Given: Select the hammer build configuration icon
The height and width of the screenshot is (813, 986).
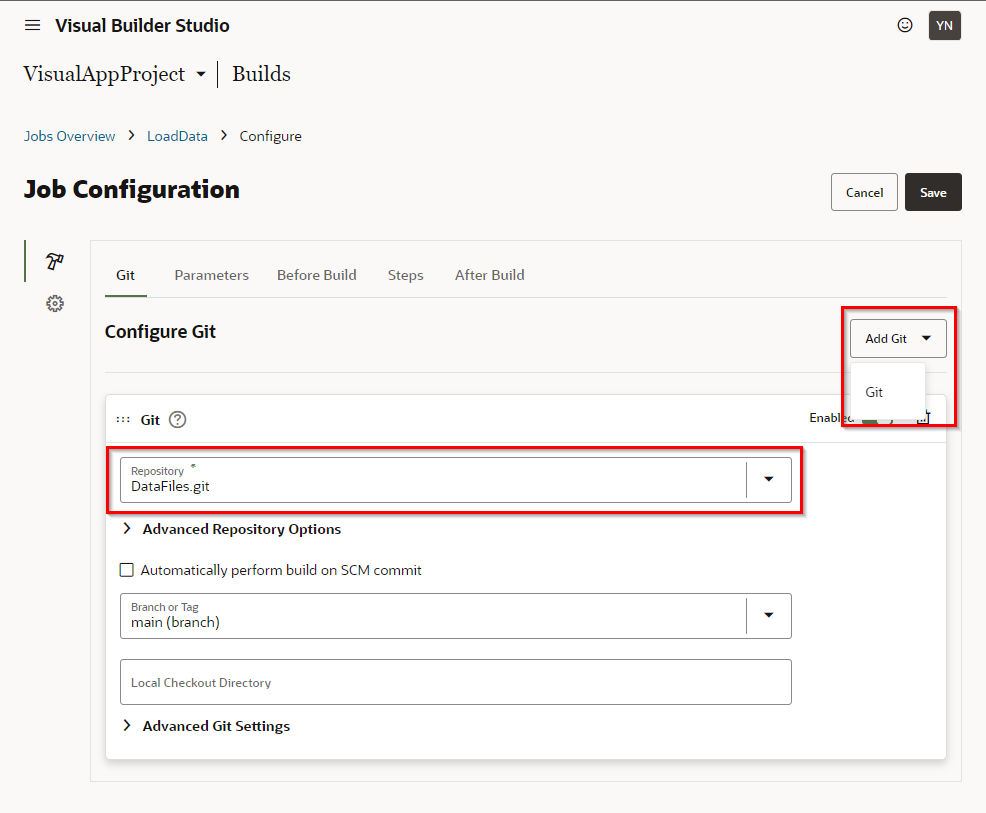Looking at the screenshot, I should coord(55,261).
